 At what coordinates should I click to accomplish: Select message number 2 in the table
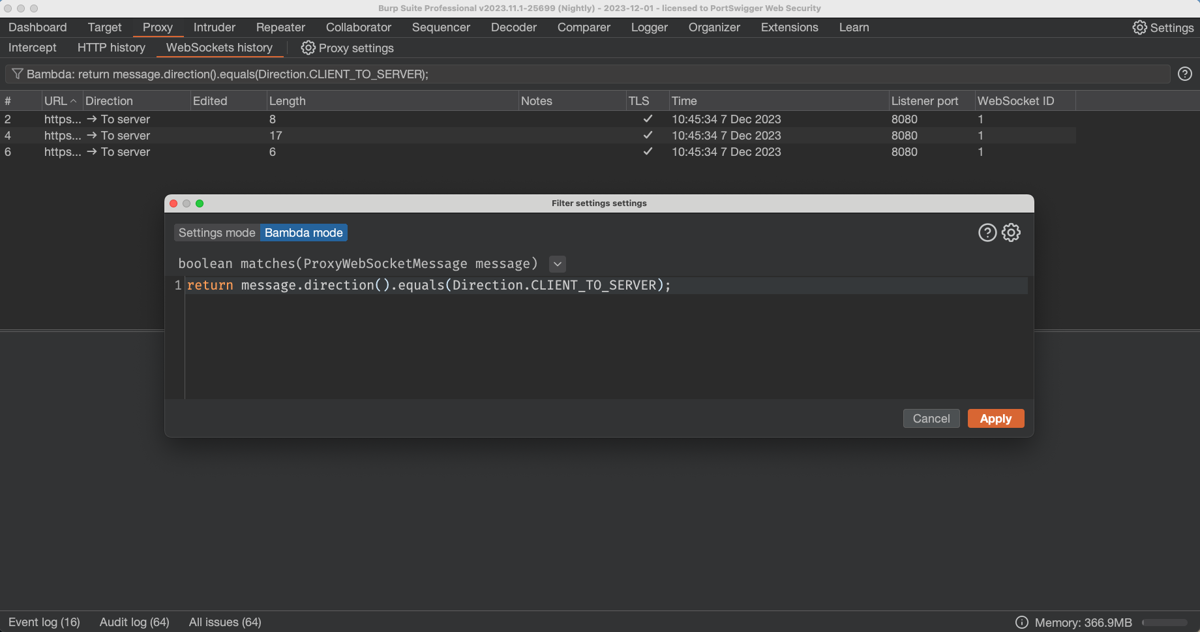point(8,119)
